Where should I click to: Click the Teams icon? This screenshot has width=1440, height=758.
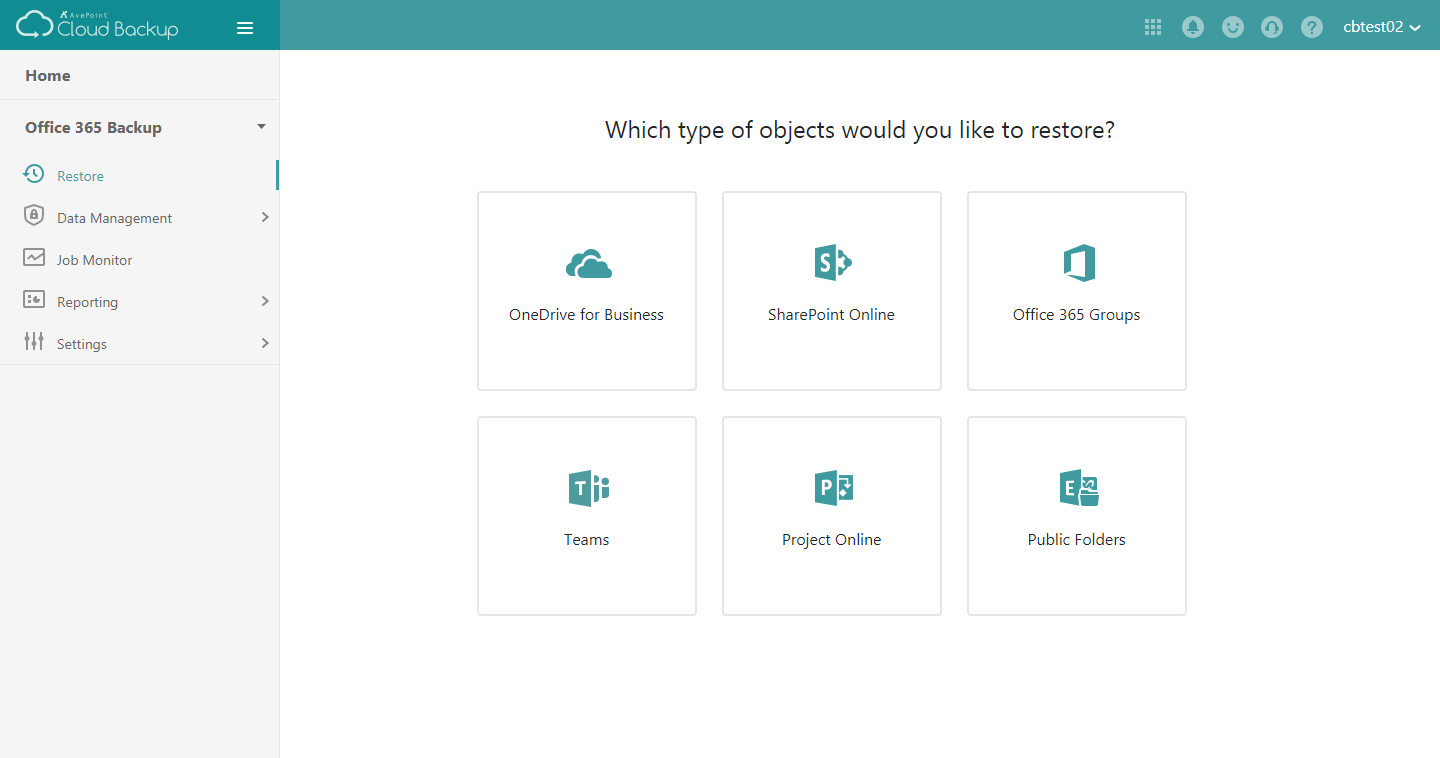(x=588, y=488)
